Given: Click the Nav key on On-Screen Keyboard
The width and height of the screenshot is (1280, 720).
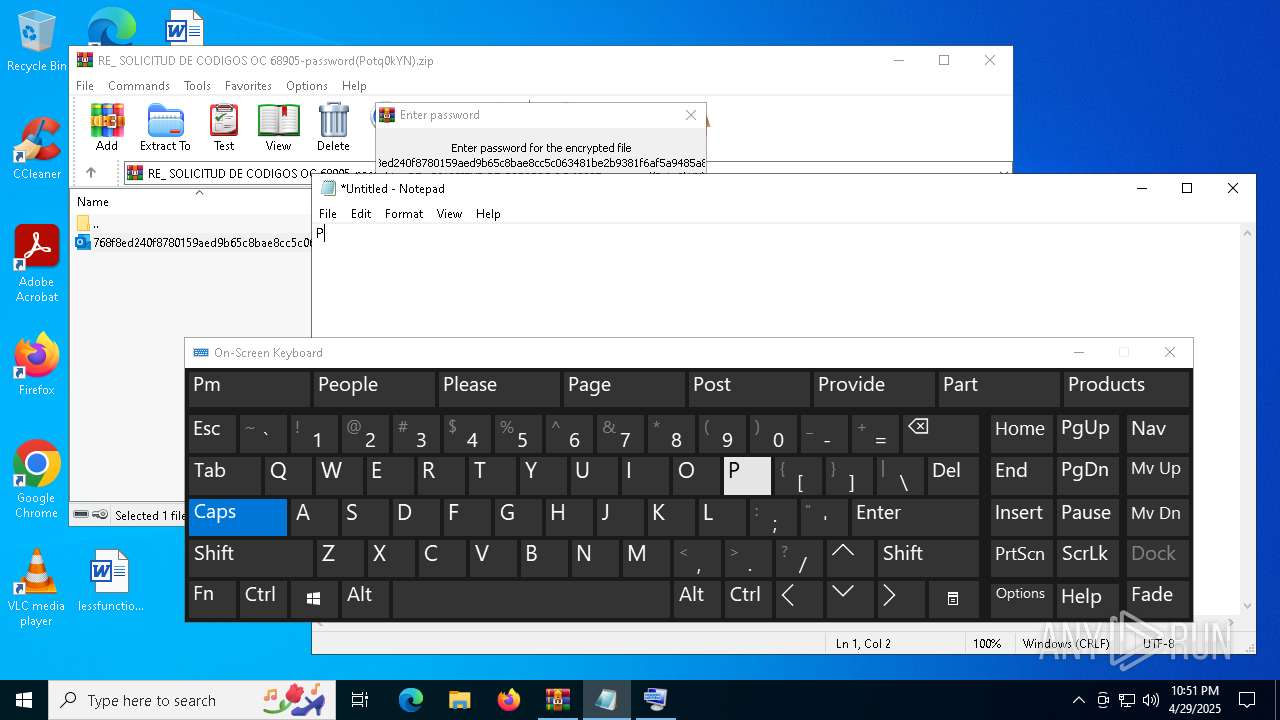Looking at the screenshot, I should (x=1158, y=434).
